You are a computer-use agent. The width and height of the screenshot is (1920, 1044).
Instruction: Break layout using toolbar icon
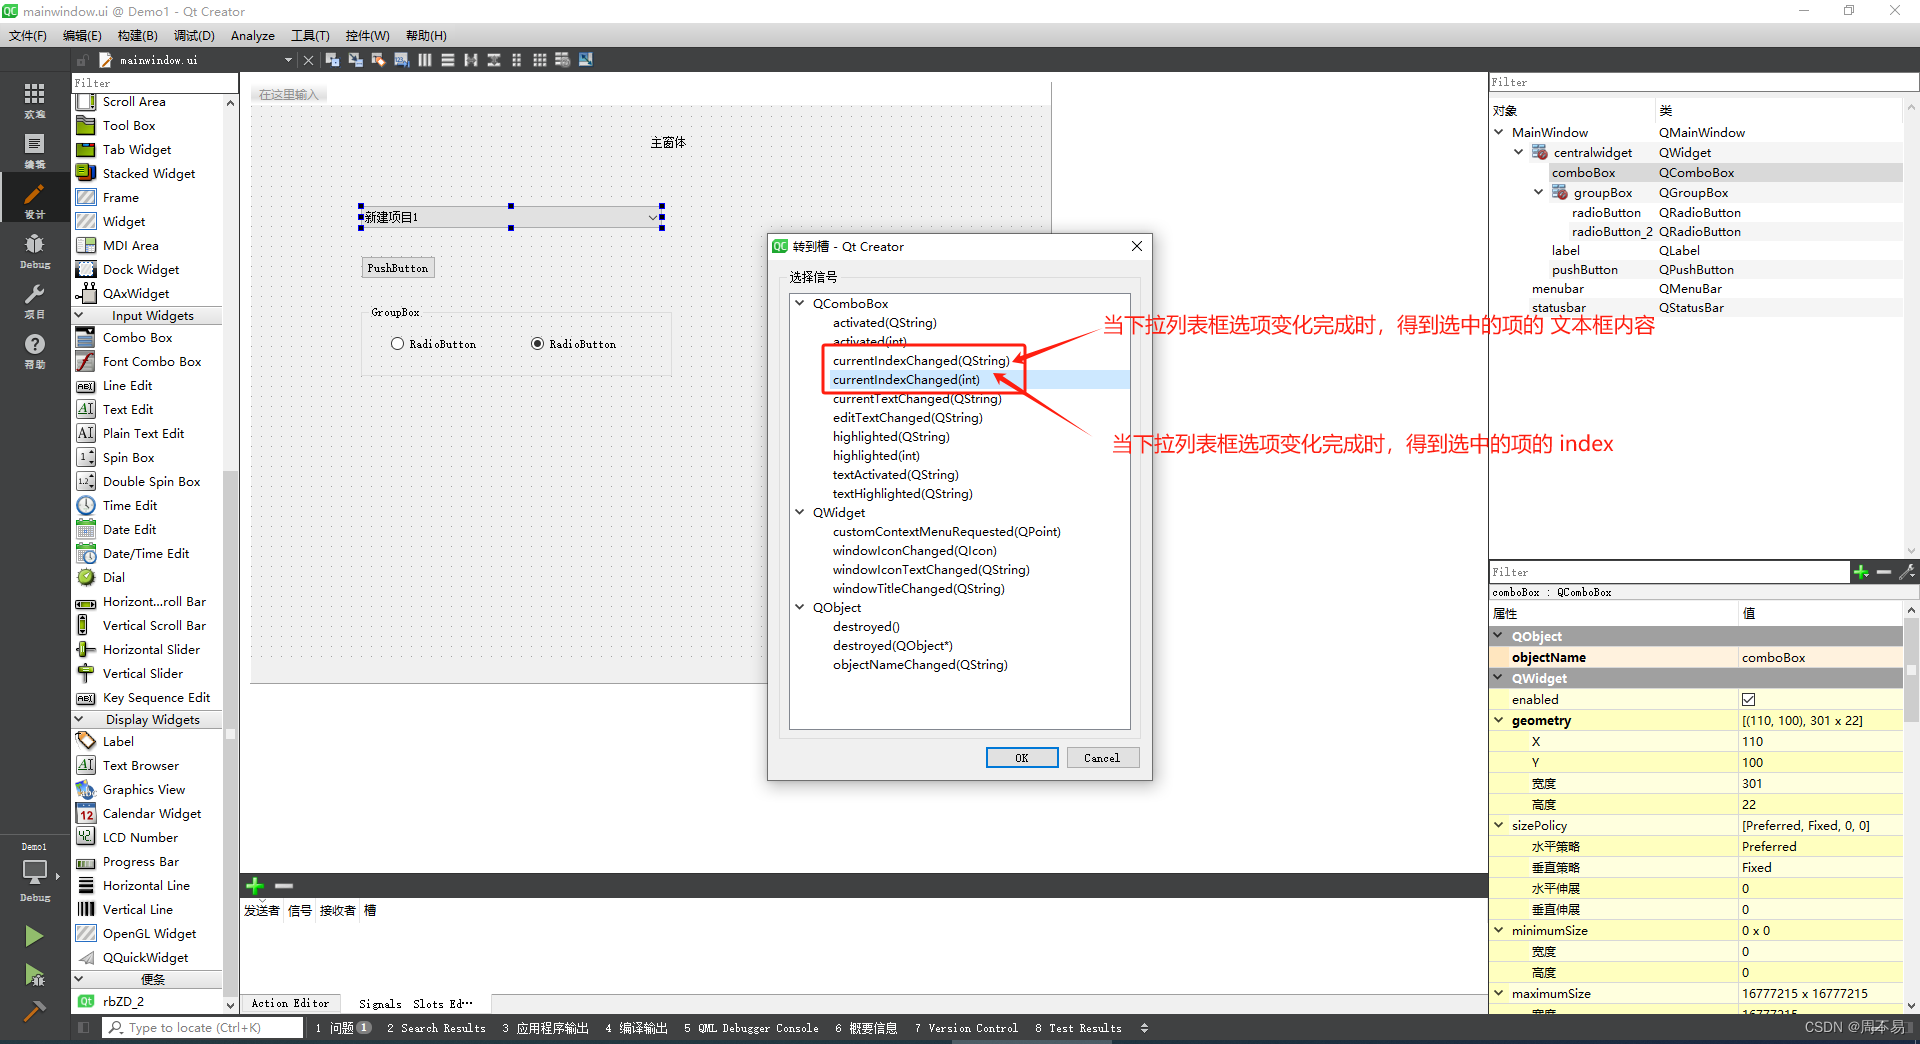563,60
